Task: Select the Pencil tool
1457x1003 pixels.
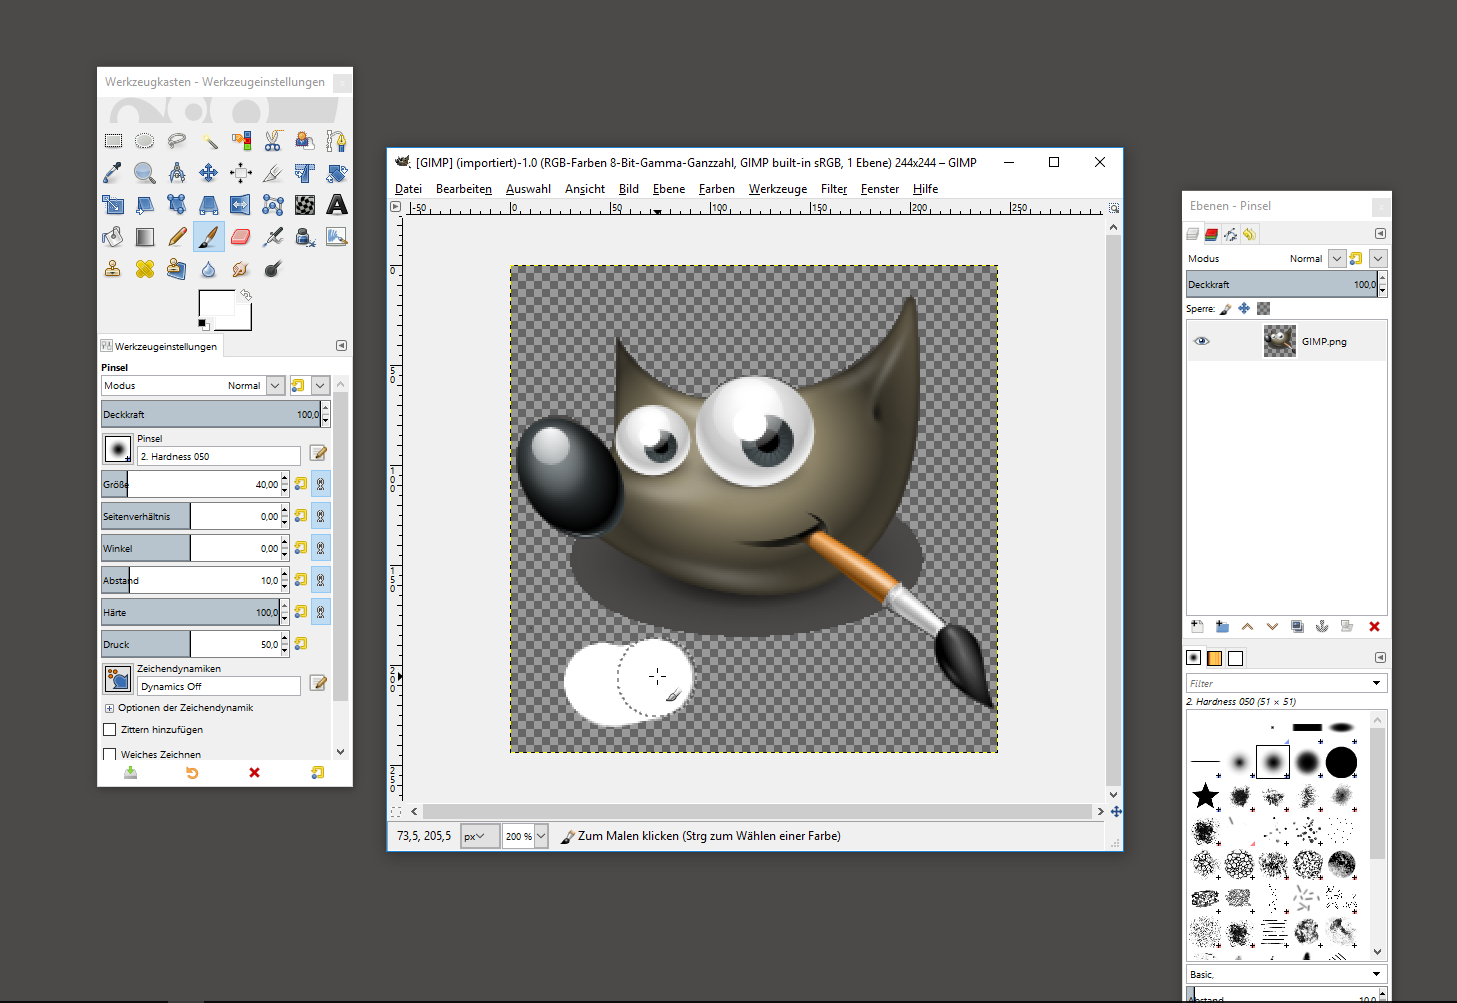Action: point(177,237)
